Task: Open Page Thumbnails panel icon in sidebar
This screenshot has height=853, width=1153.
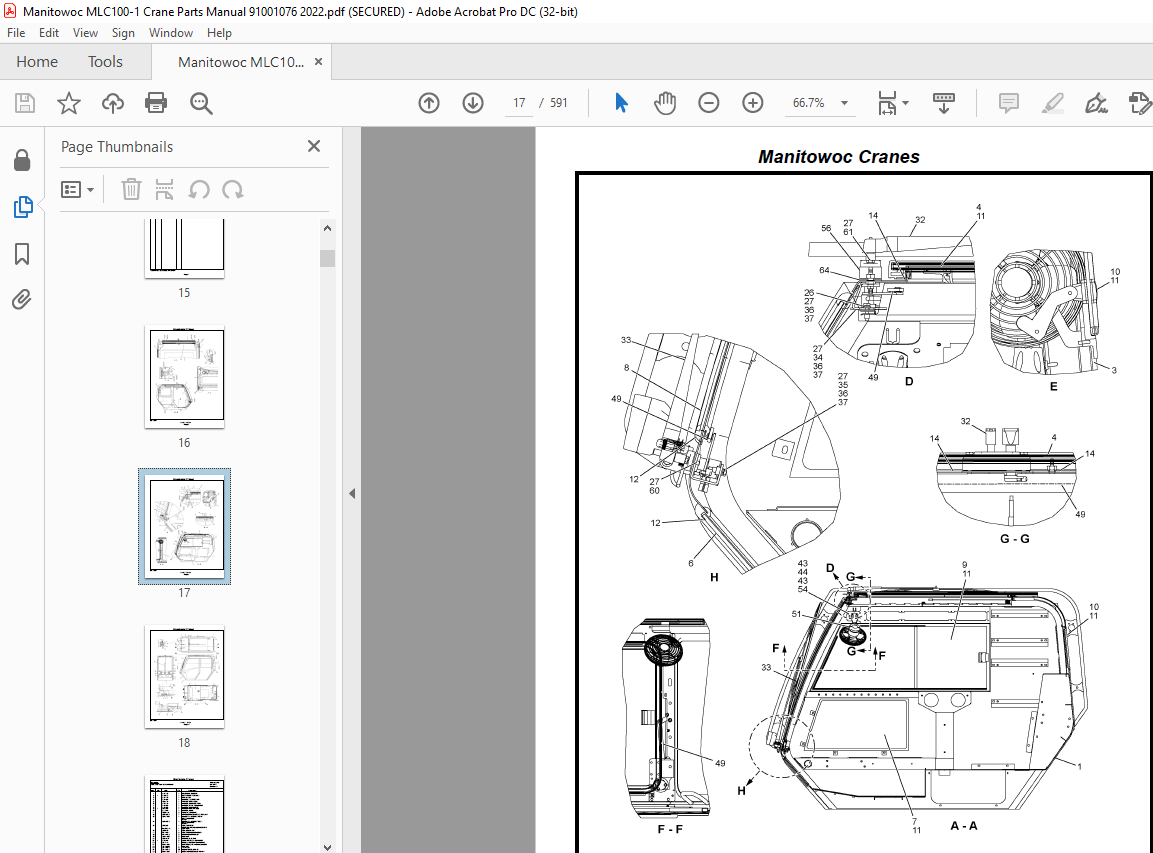Action: (23, 207)
